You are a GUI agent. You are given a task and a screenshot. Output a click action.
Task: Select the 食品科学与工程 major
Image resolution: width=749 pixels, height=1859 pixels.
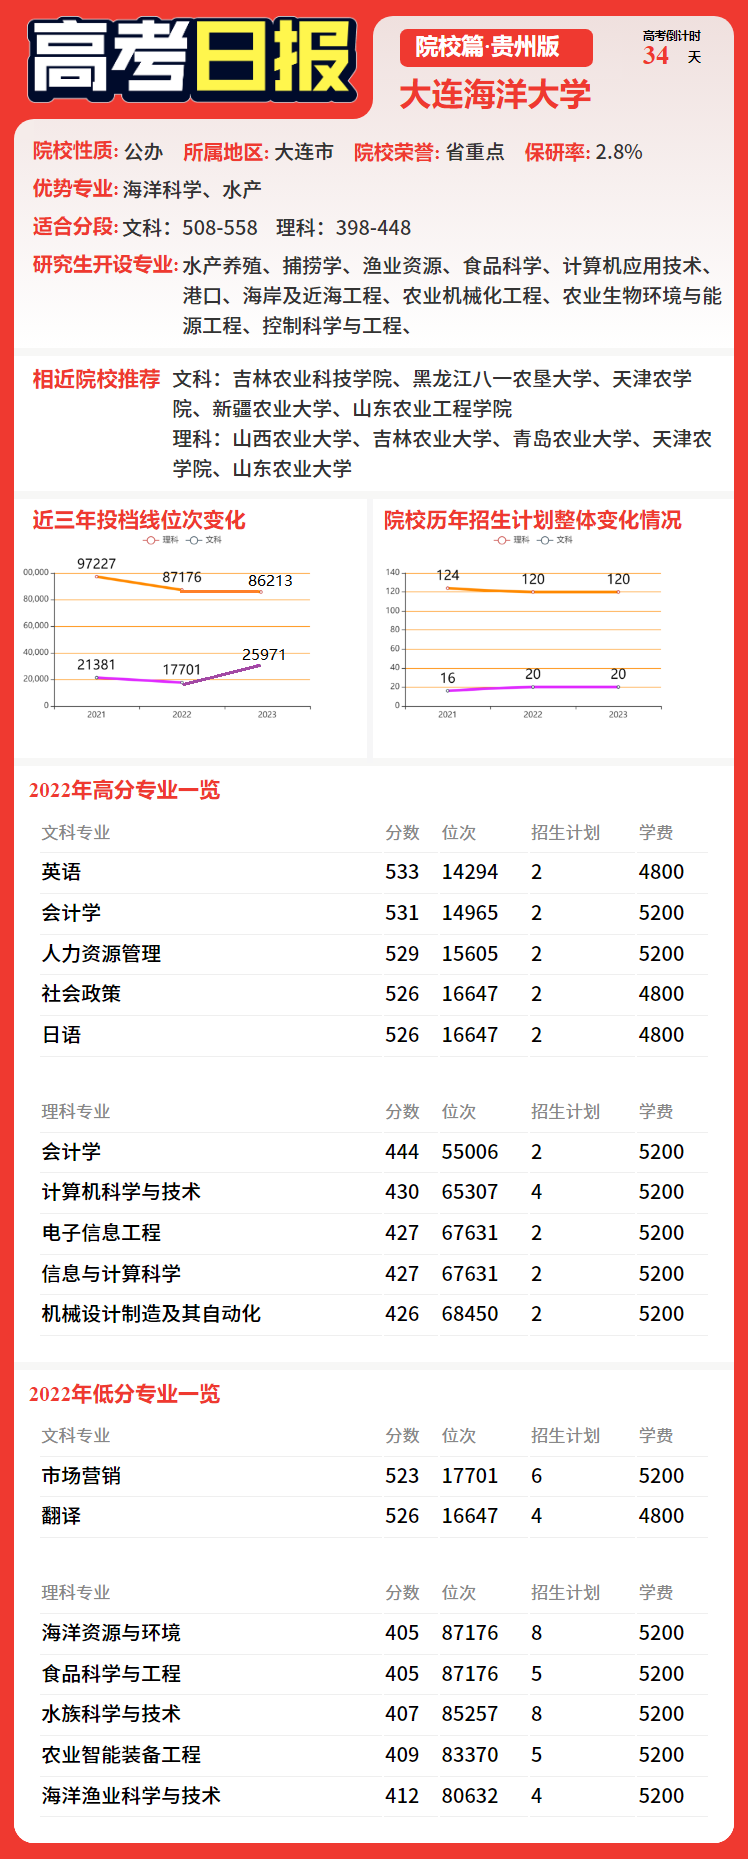pos(111,1674)
